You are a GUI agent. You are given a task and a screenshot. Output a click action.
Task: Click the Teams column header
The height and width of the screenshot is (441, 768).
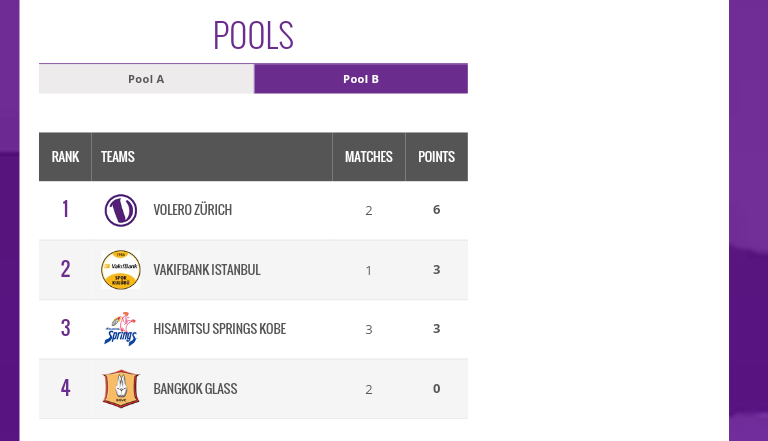tap(118, 157)
